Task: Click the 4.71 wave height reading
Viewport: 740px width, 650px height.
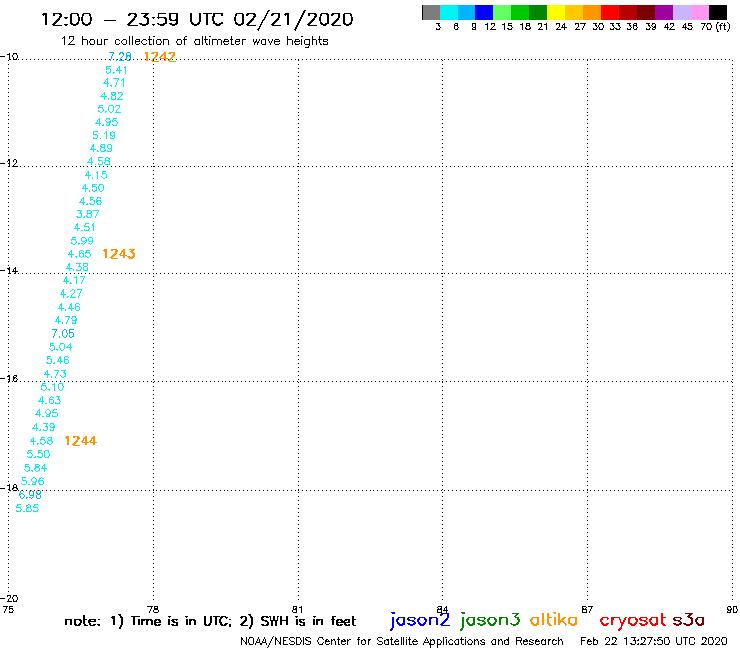Action: (x=114, y=83)
